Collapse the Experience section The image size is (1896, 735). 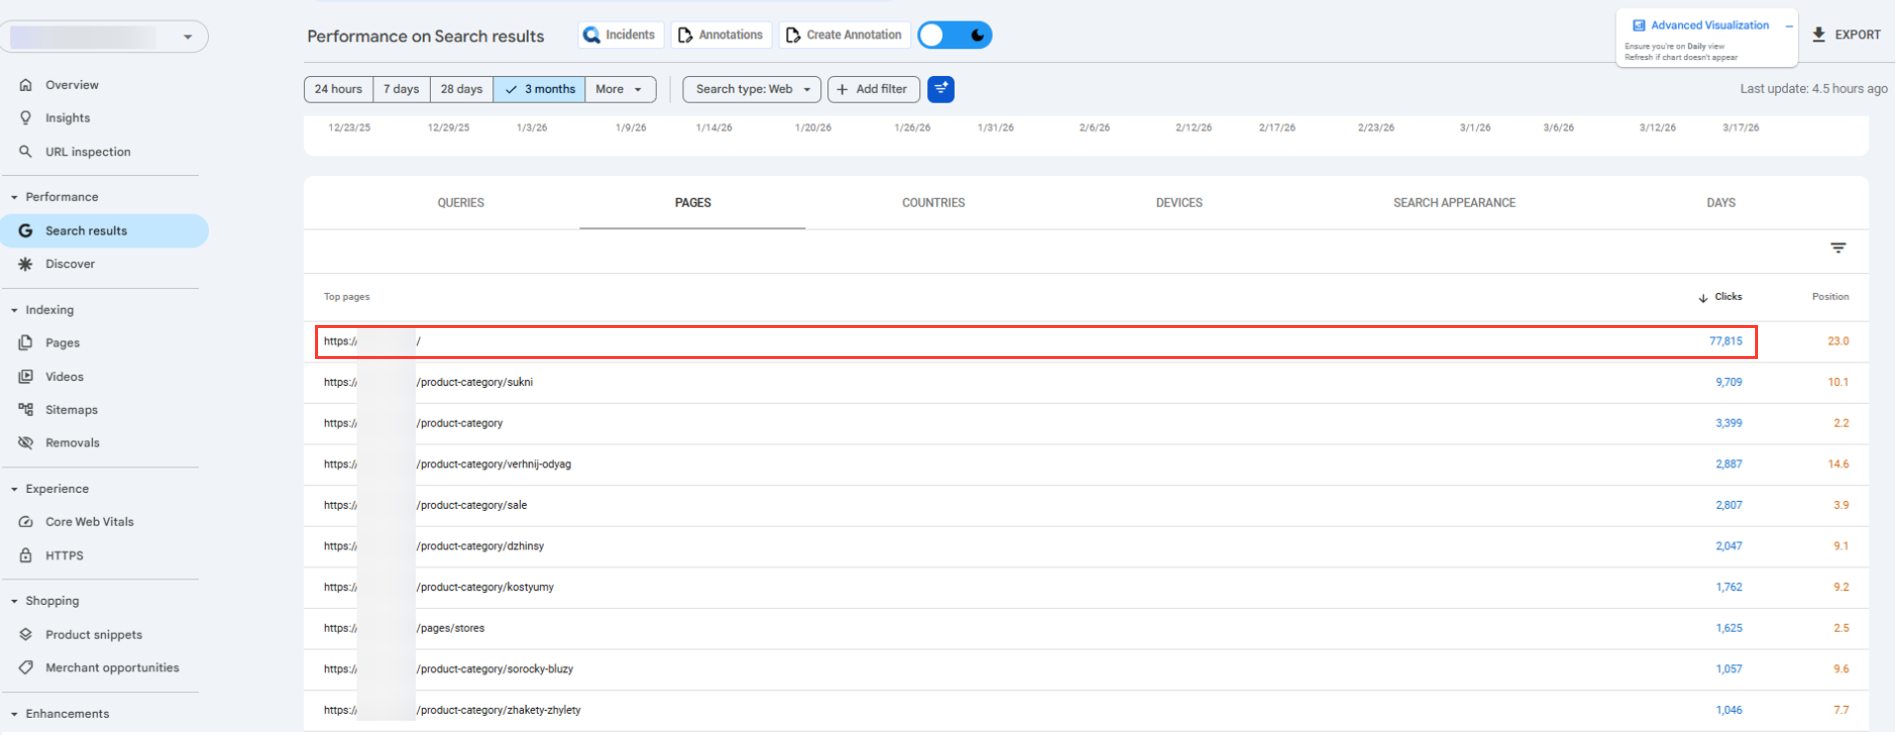click(x=14, y=490)
